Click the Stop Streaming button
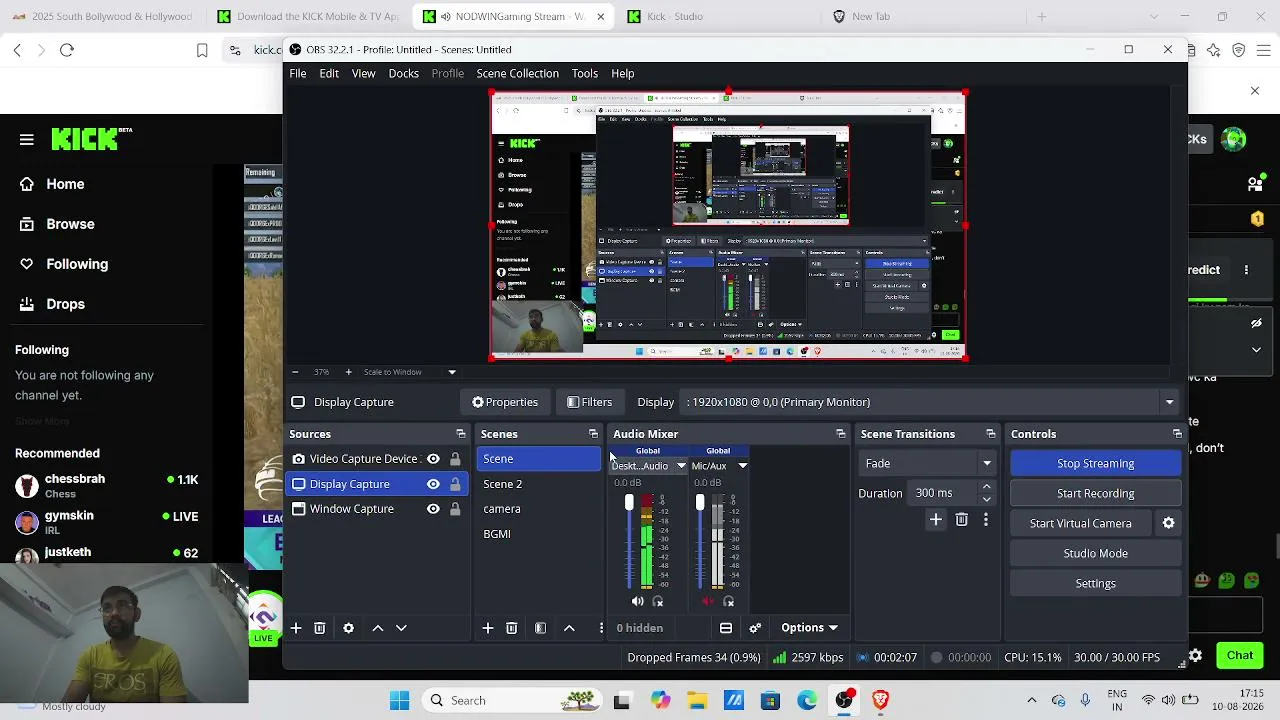This screenshot has height=720, width=1280. [1095, 463]
